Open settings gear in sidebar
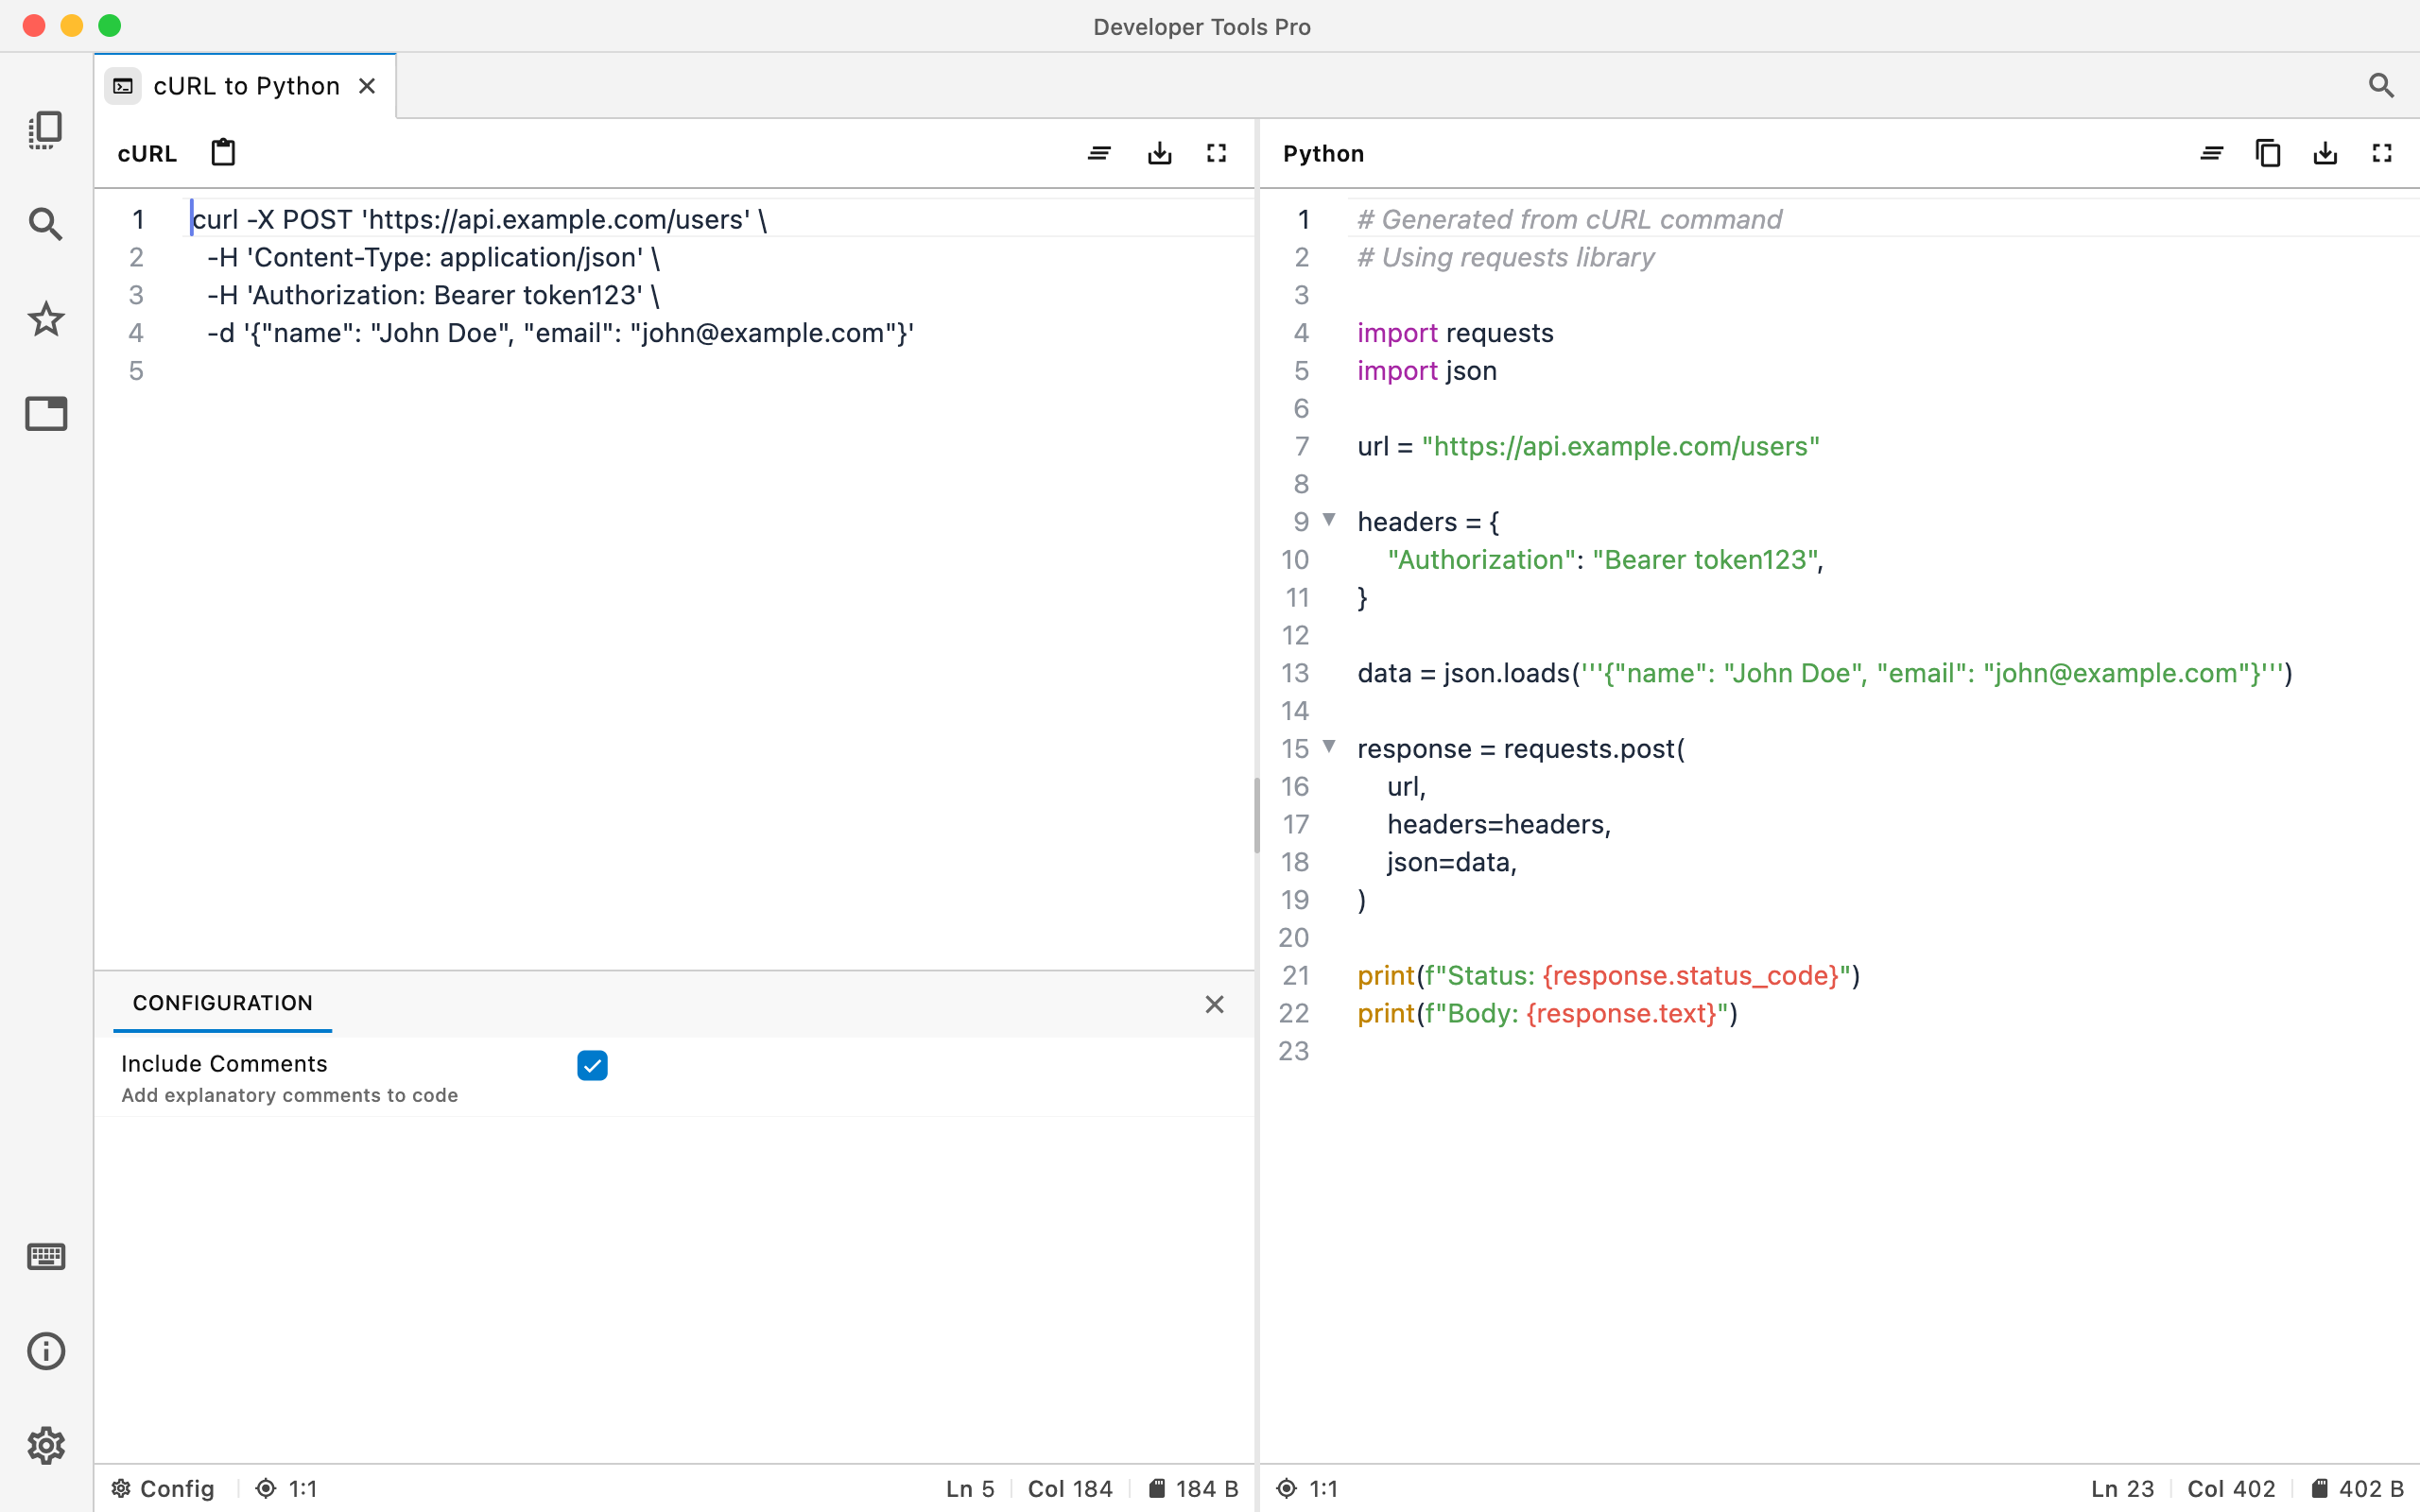2420x1512 pixels. pyautogui.click(x=46, y=1445)
